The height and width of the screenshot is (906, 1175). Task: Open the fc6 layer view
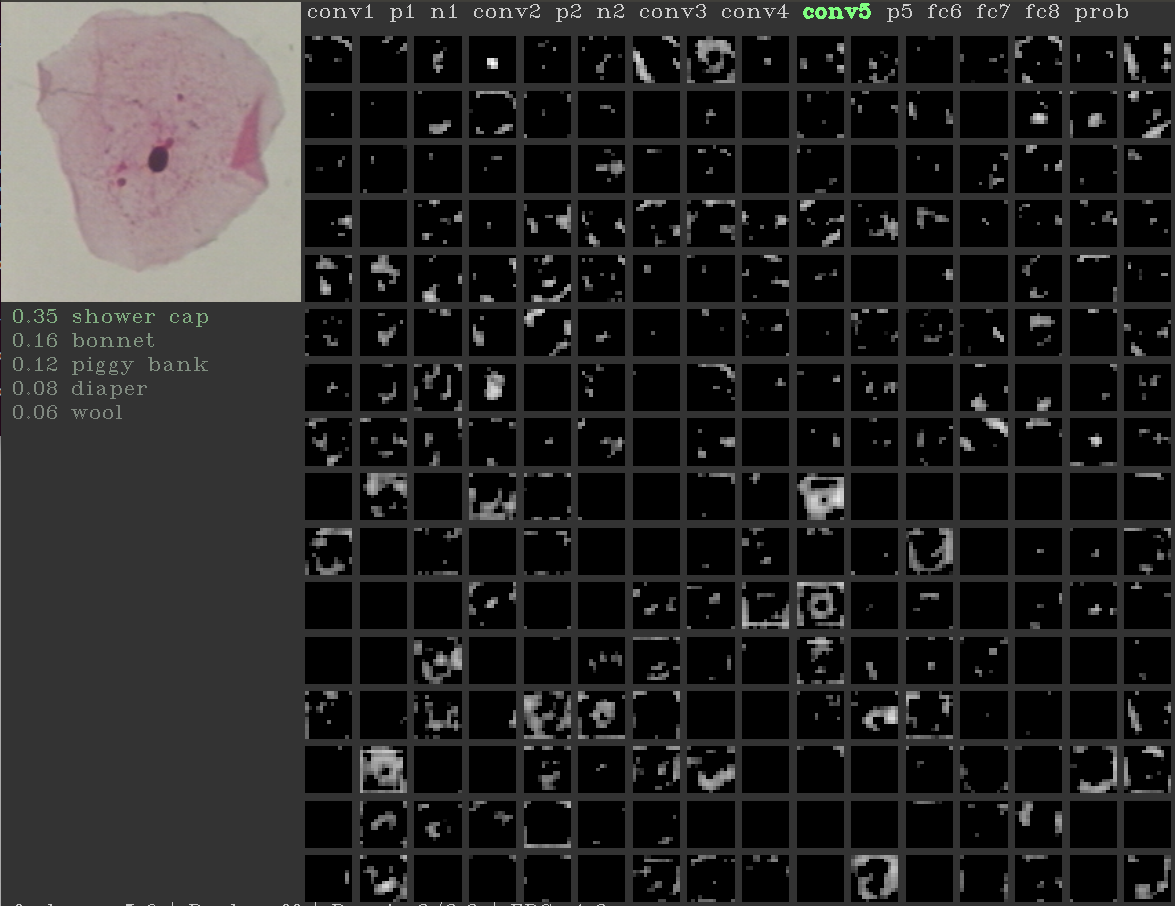click(x=944, y=12)
